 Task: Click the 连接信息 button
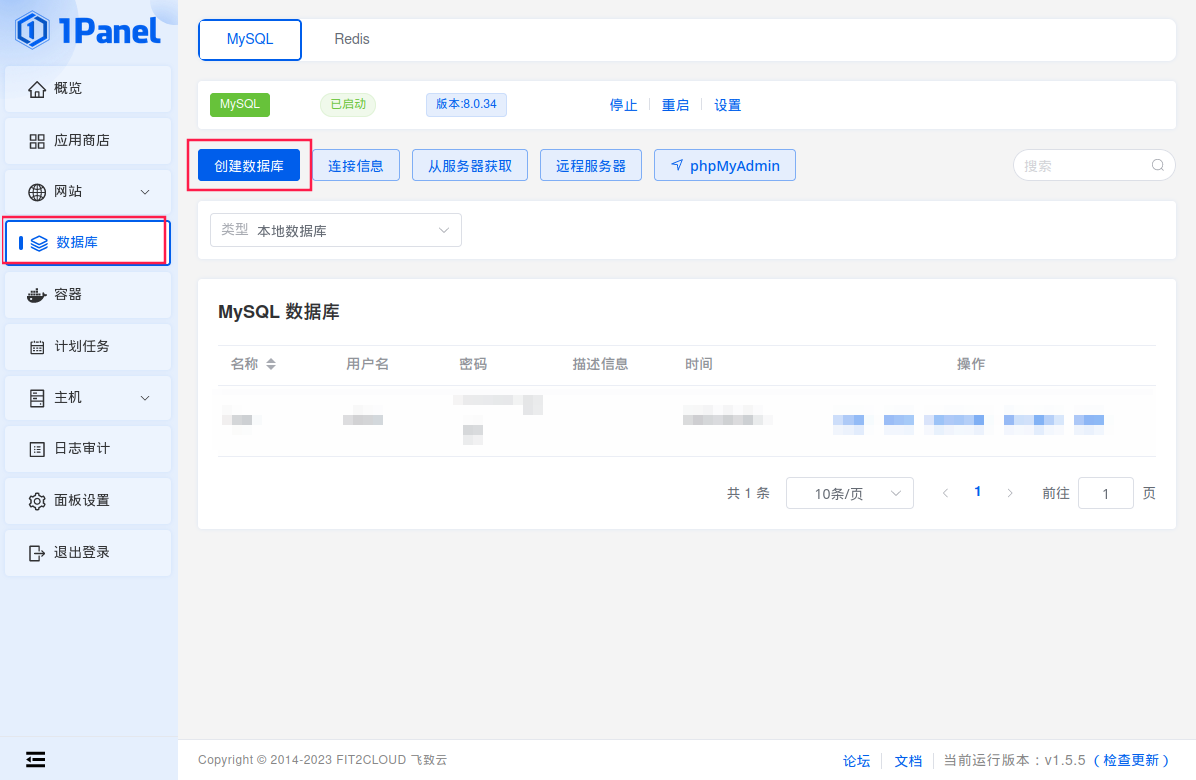(x=355, y=165)
